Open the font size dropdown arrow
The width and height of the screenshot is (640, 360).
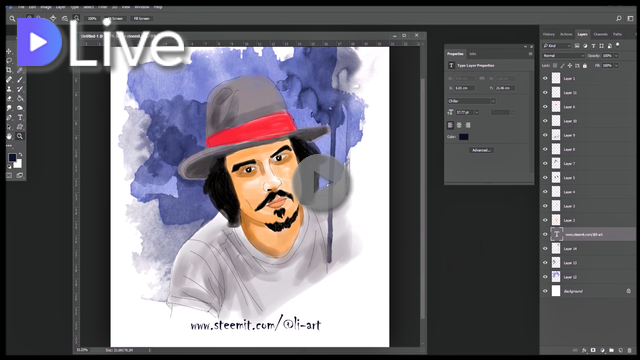point(477,112)
